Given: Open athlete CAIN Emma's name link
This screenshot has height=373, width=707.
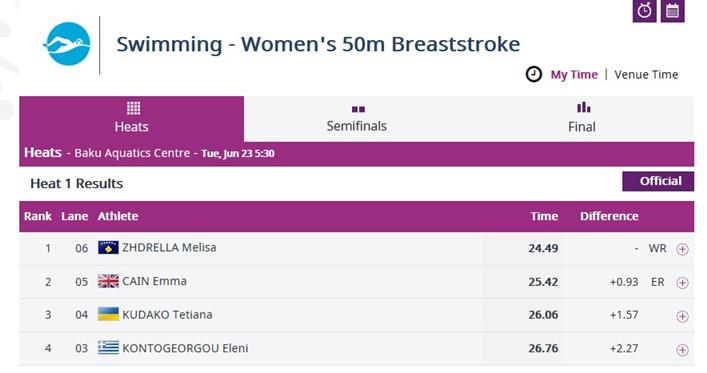Looking at the screenshot, I should click(154, 281).
